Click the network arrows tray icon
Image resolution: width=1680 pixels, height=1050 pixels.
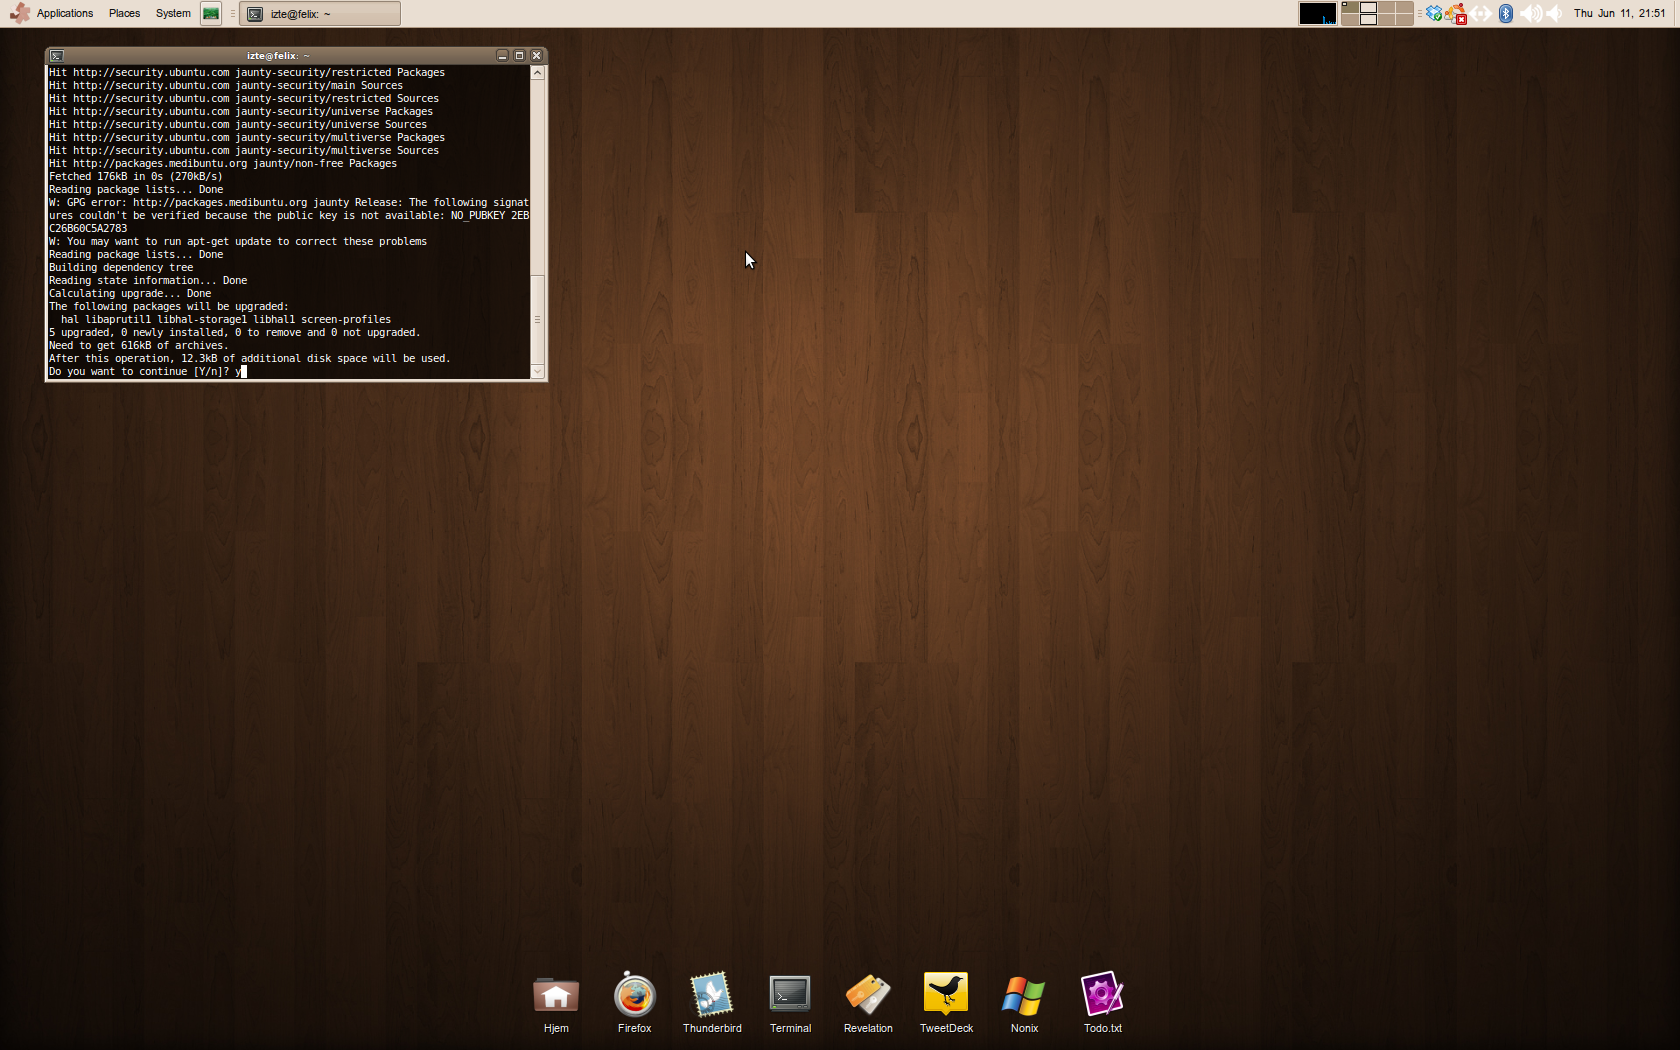(x=1481, y=13)
